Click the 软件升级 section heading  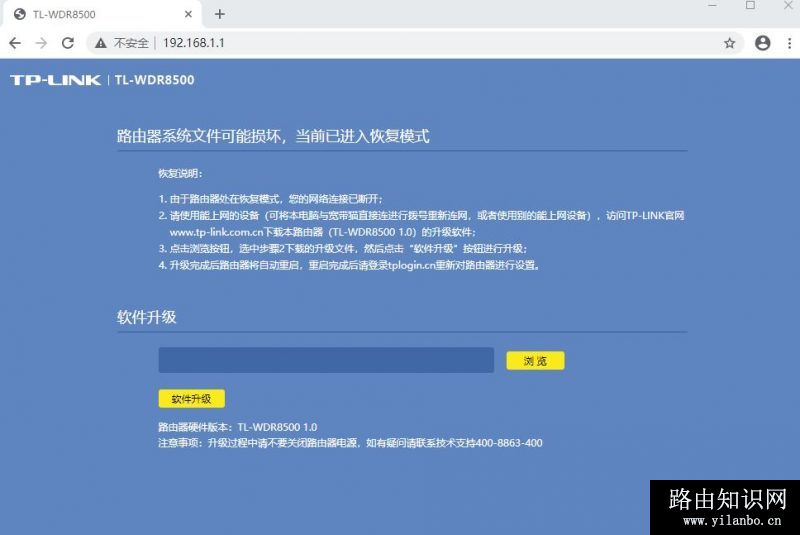click(x=146, y=317)
